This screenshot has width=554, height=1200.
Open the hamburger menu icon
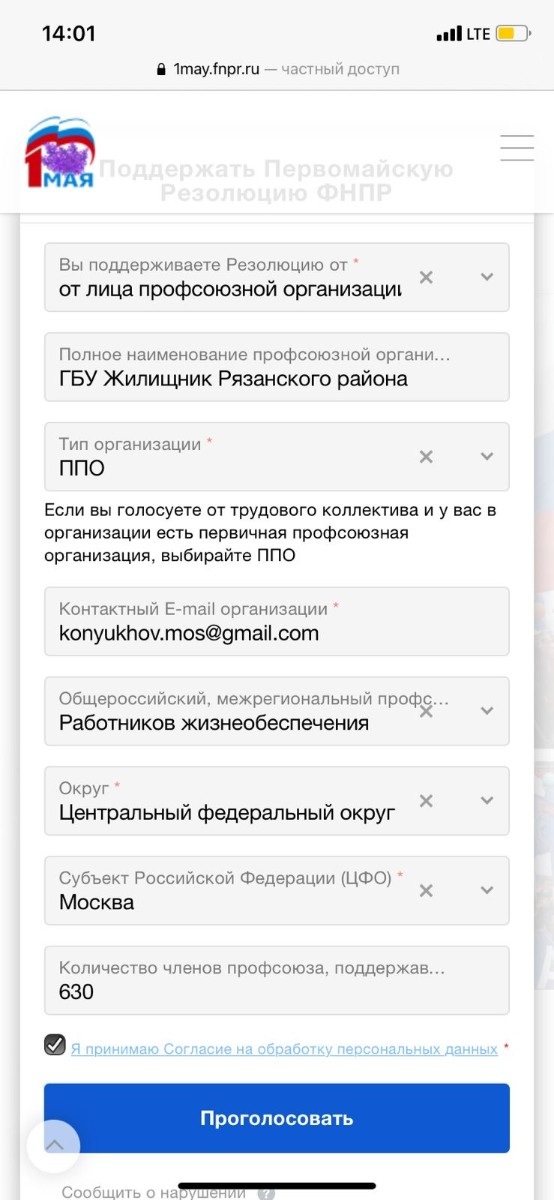pos(517,148)
